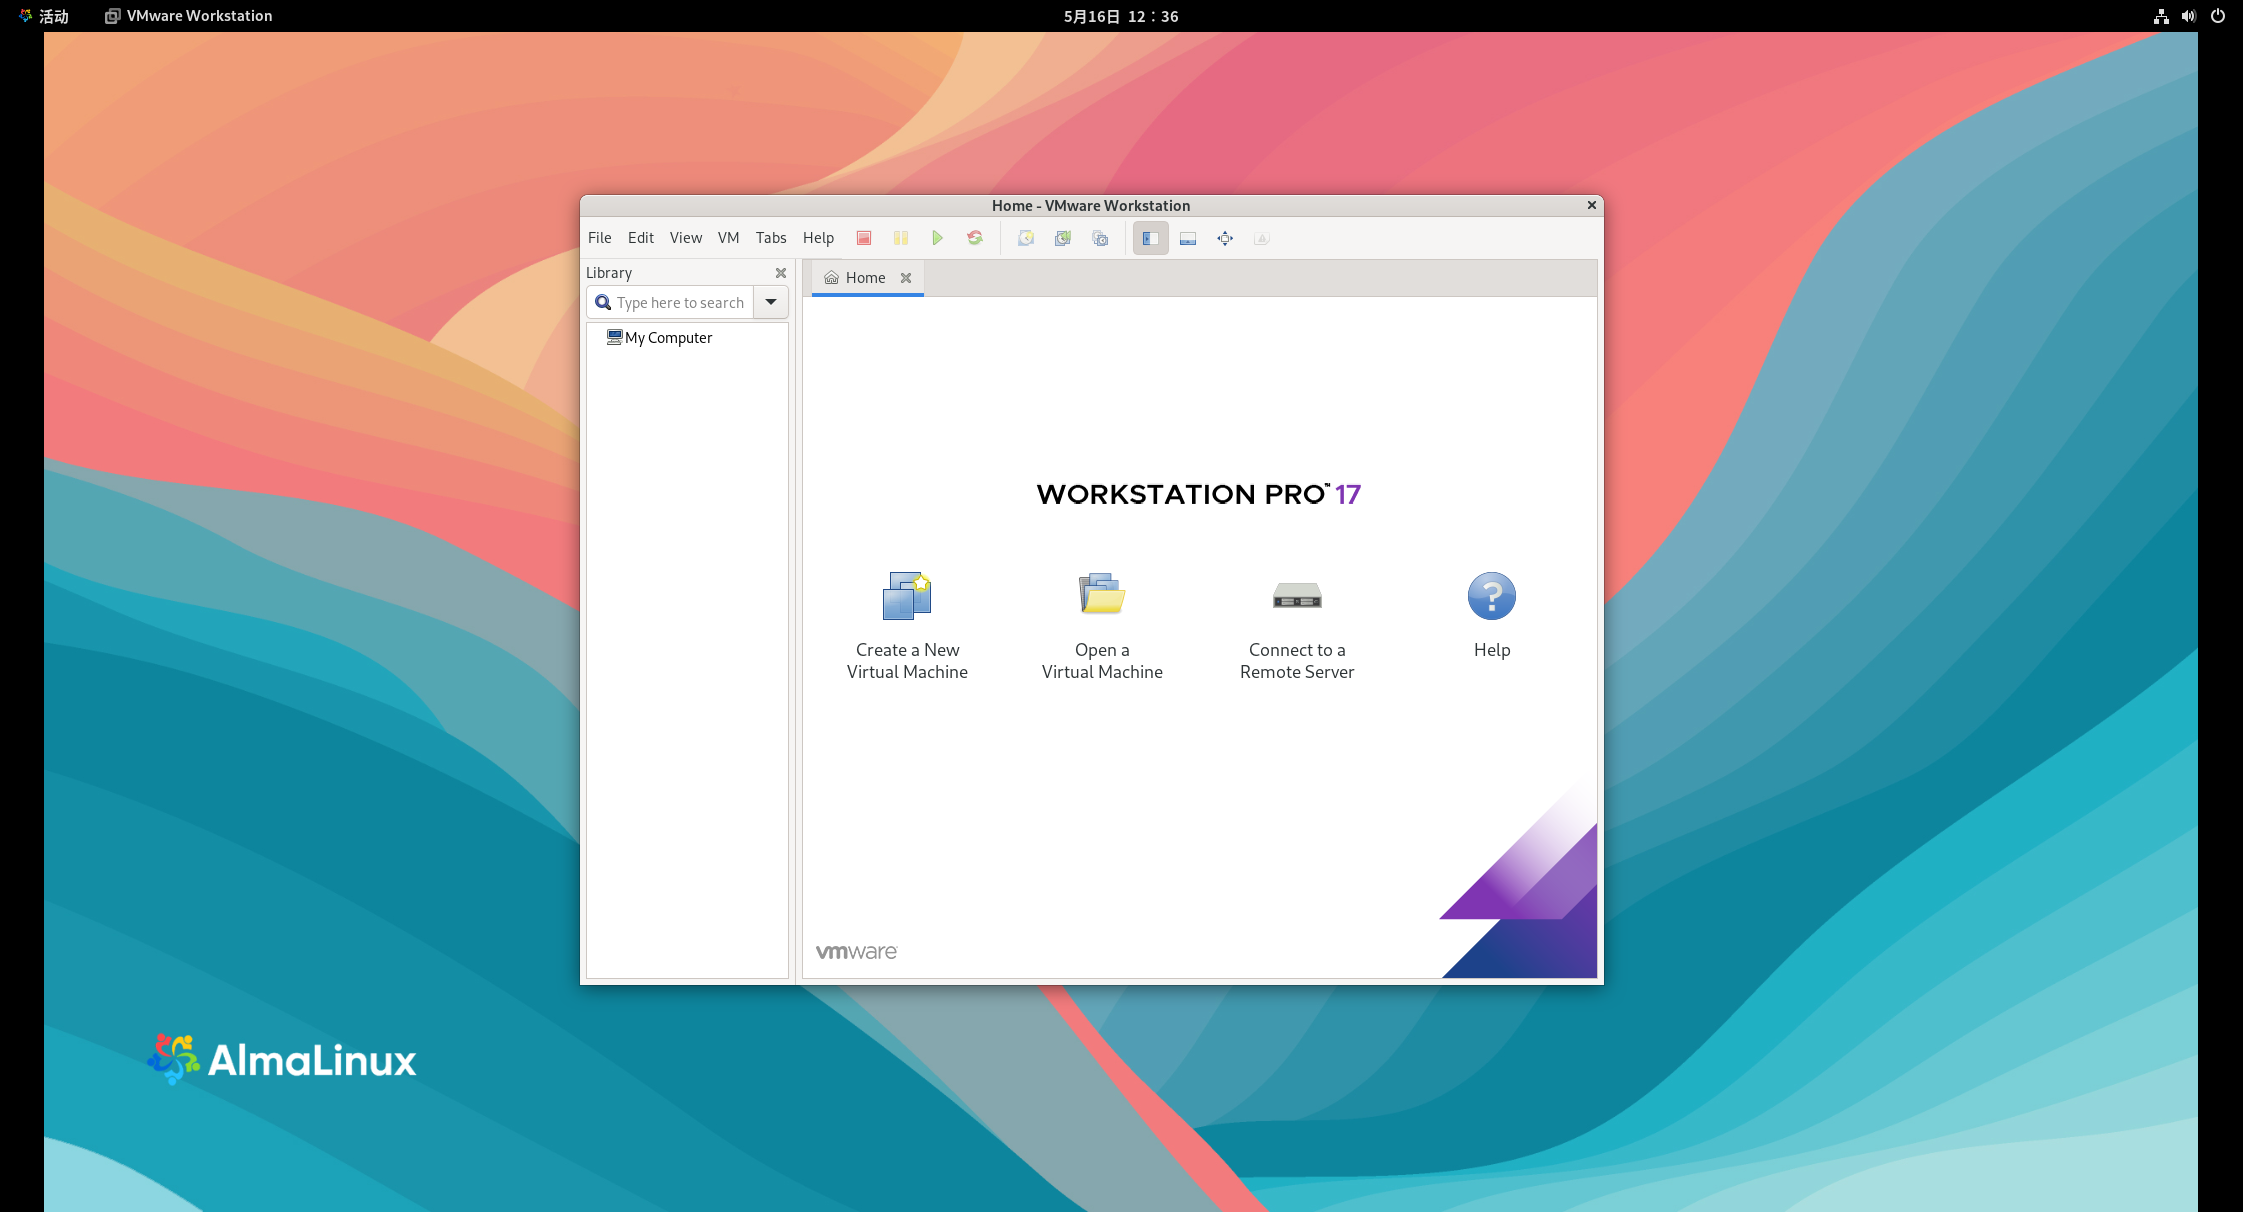Open the Tabs menu
Viewport: 2243px width, 1212px height.
[771, 238]
